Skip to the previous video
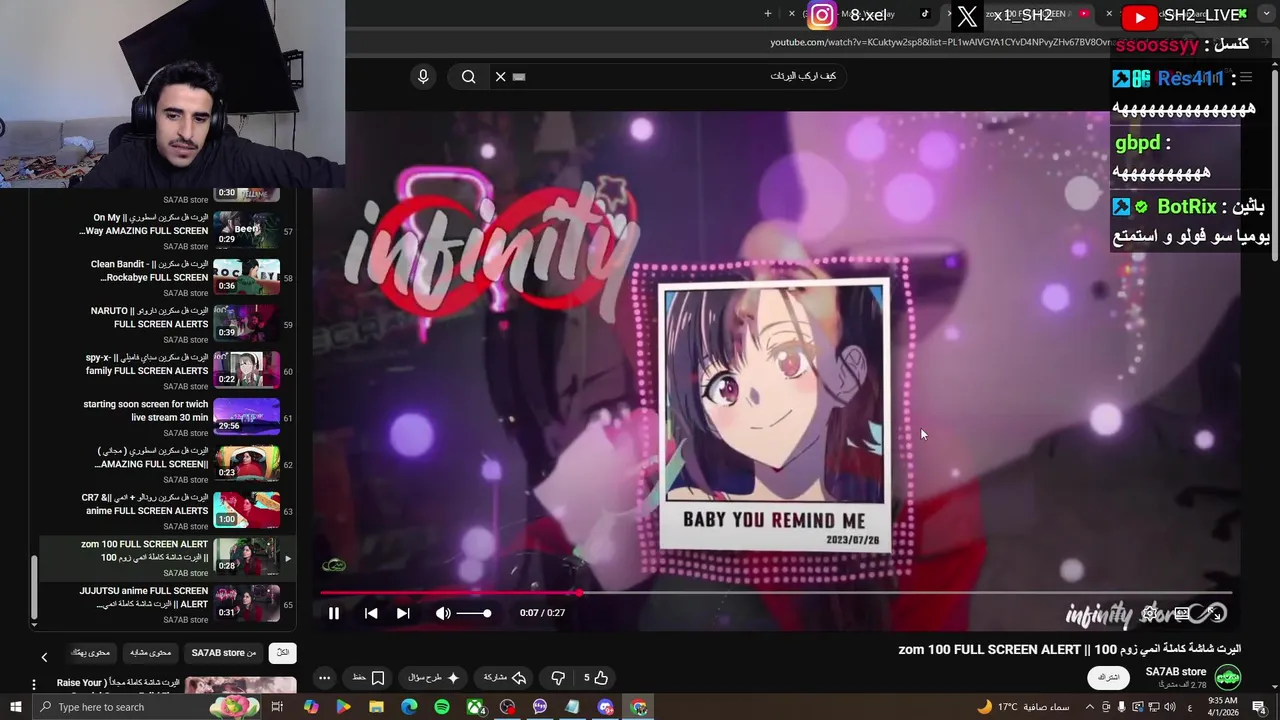 [x=371, y=613]
